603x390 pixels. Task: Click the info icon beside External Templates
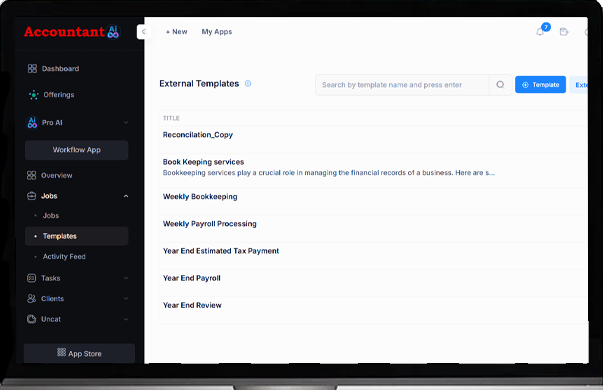248,83
